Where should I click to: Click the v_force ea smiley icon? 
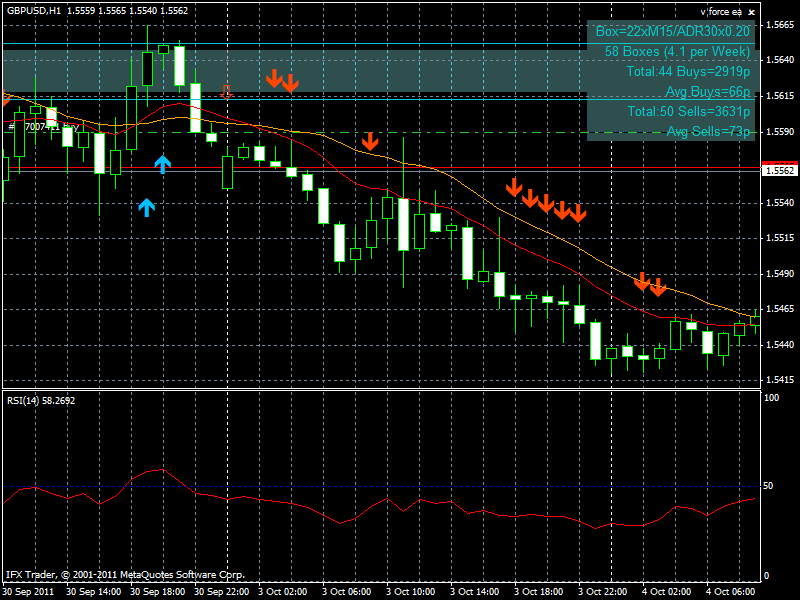point(749,11)
